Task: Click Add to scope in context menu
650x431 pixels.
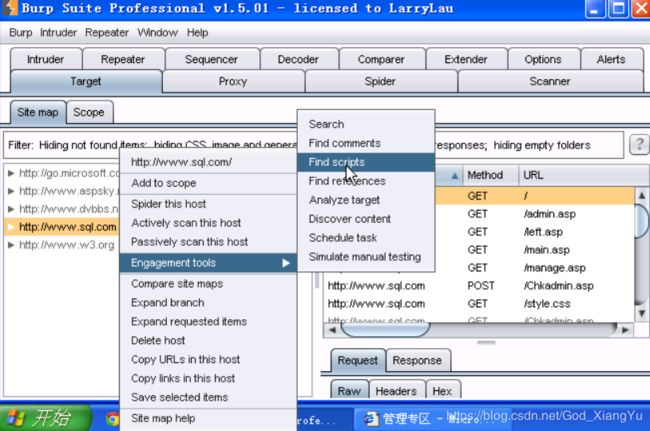Action: pyautogui.click(x=208, y=183)
